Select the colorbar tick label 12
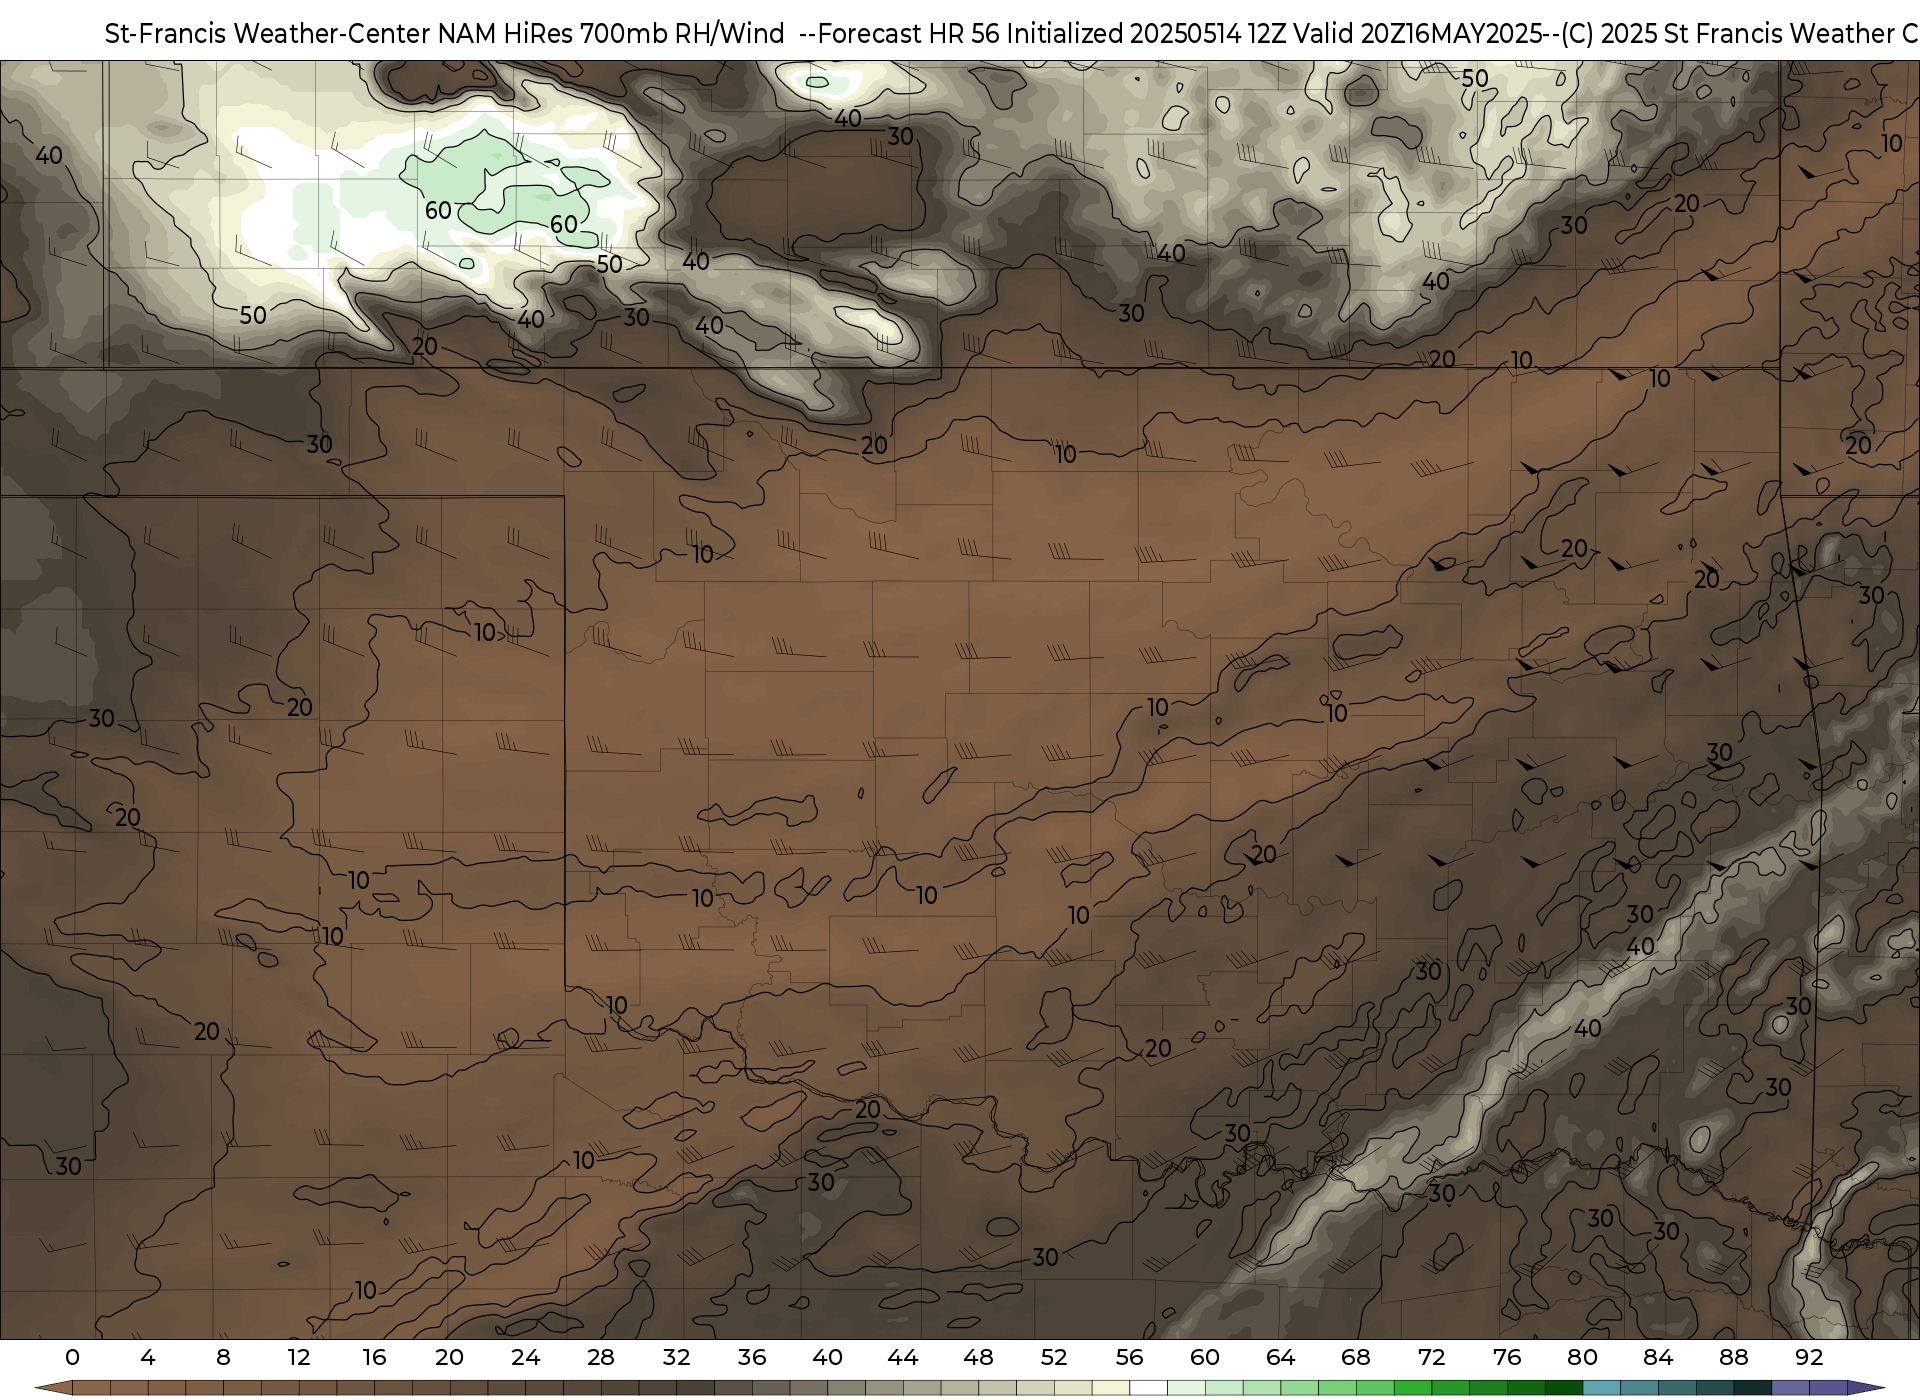 [299, 1357]
